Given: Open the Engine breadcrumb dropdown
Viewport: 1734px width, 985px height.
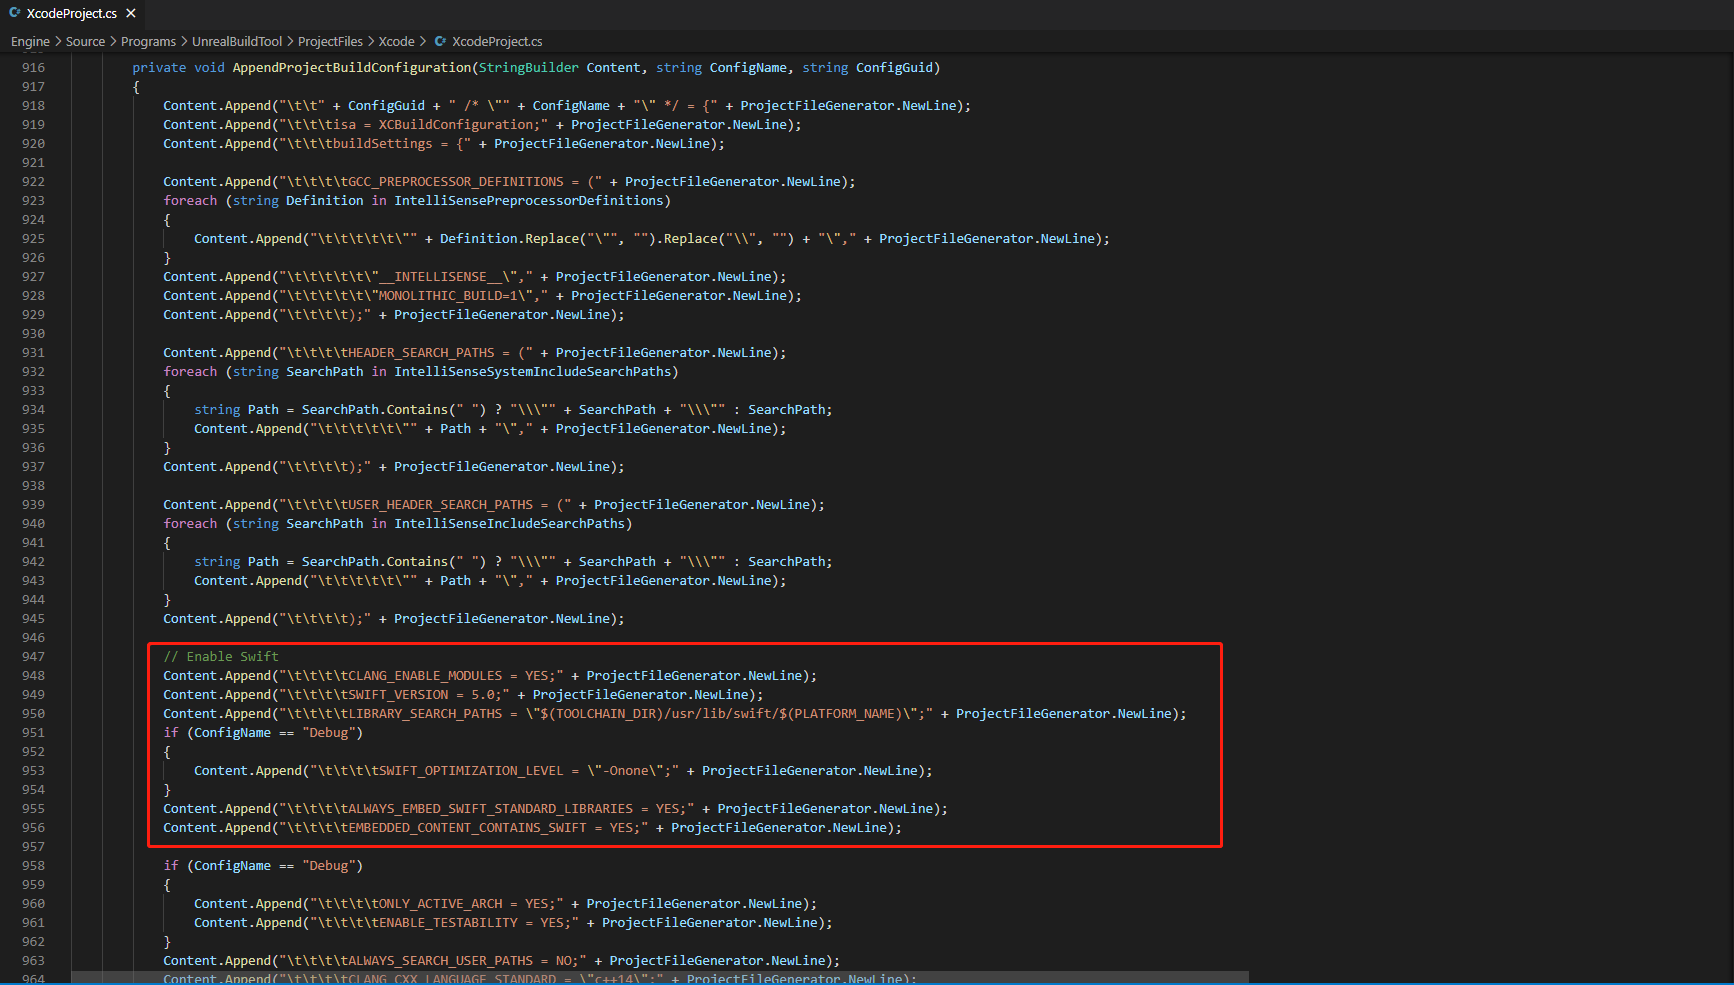Looking at the screenshot, I should click(30, 41).
